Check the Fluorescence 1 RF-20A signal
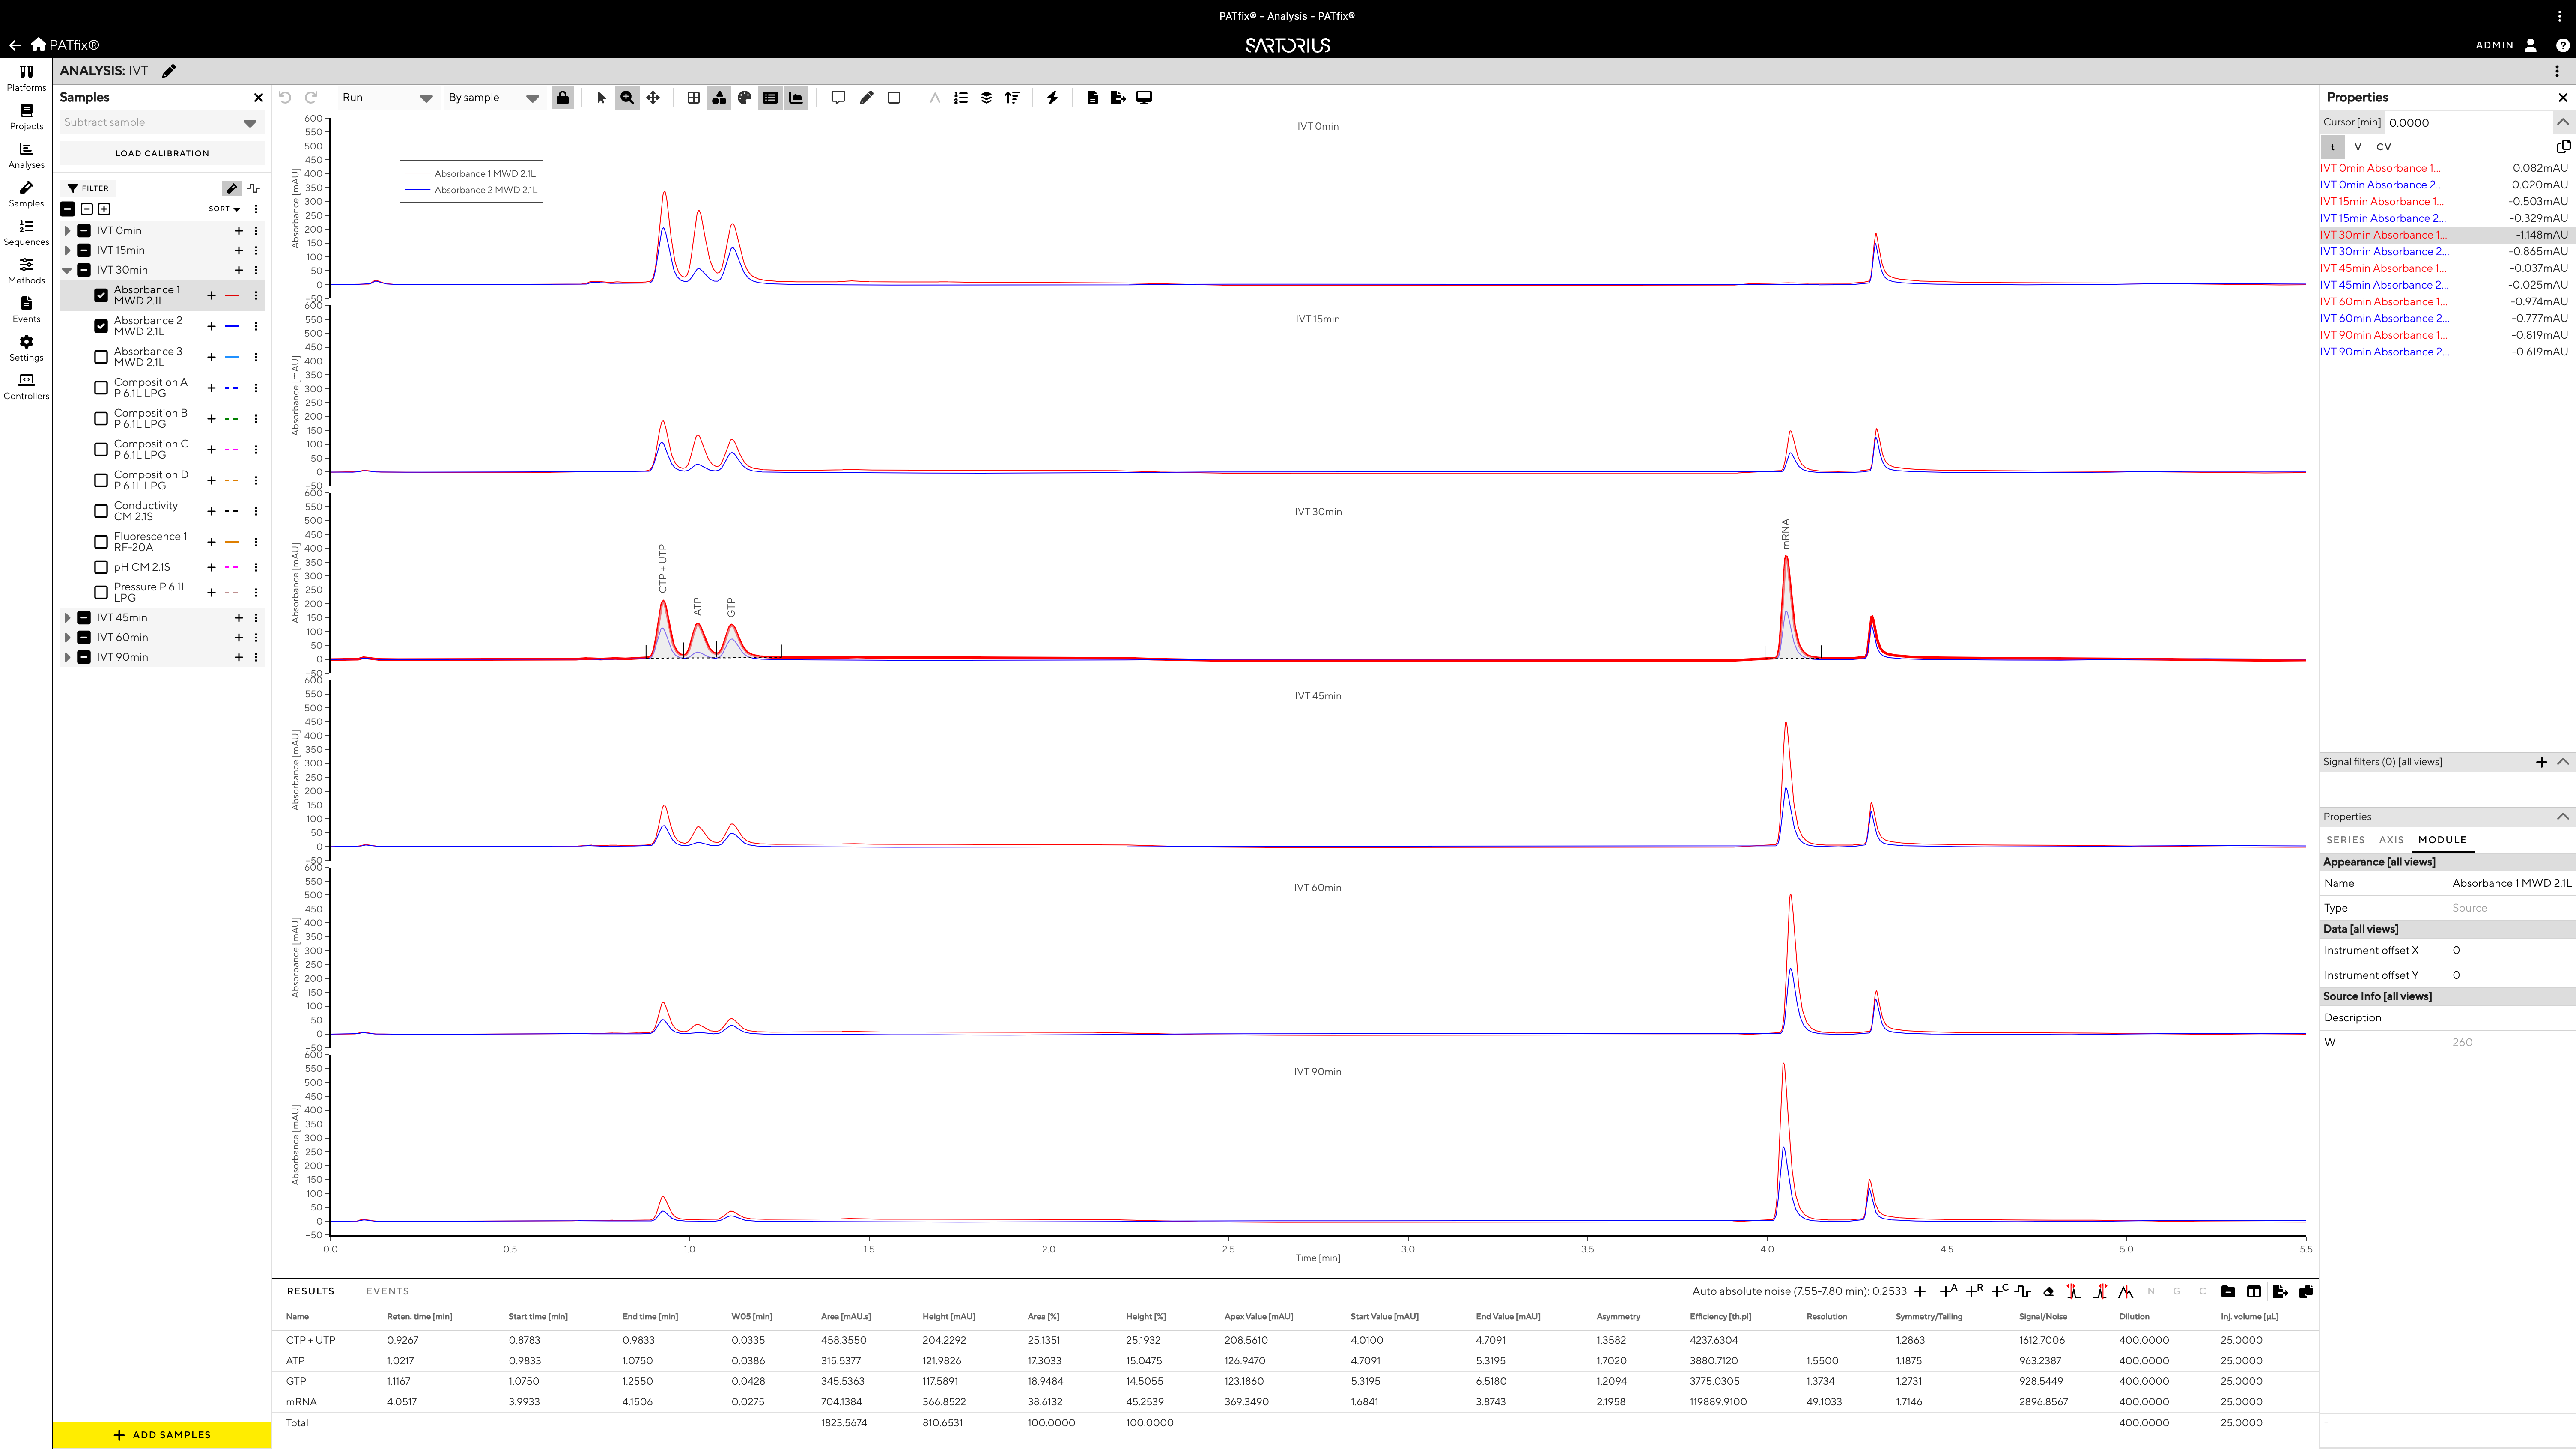Screen dimensions: 2576x1449 tap(101, 542)
